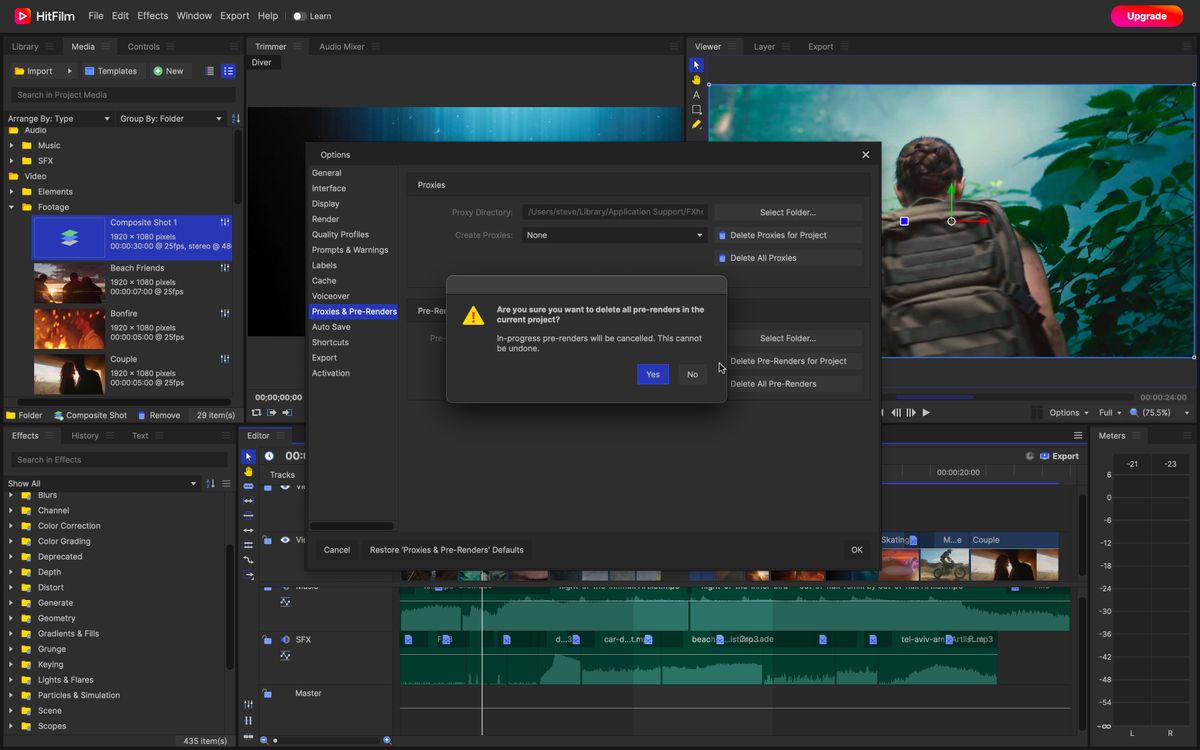The width and height of the screenshot is (1200, 750).
Task: Toggle mute icon on SFX track
Action: pyautogui.click(x=285, y=640)
